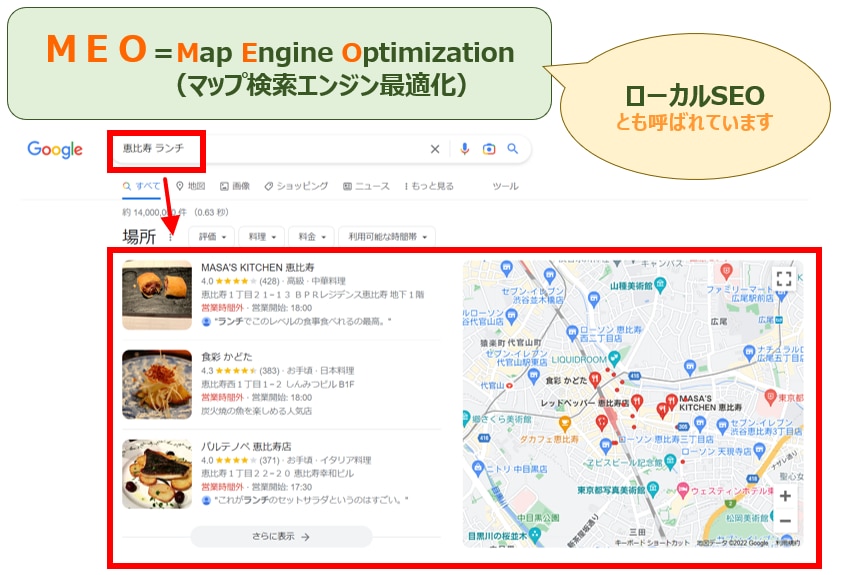Open the 評価 filter dropdown

(212, 237)
